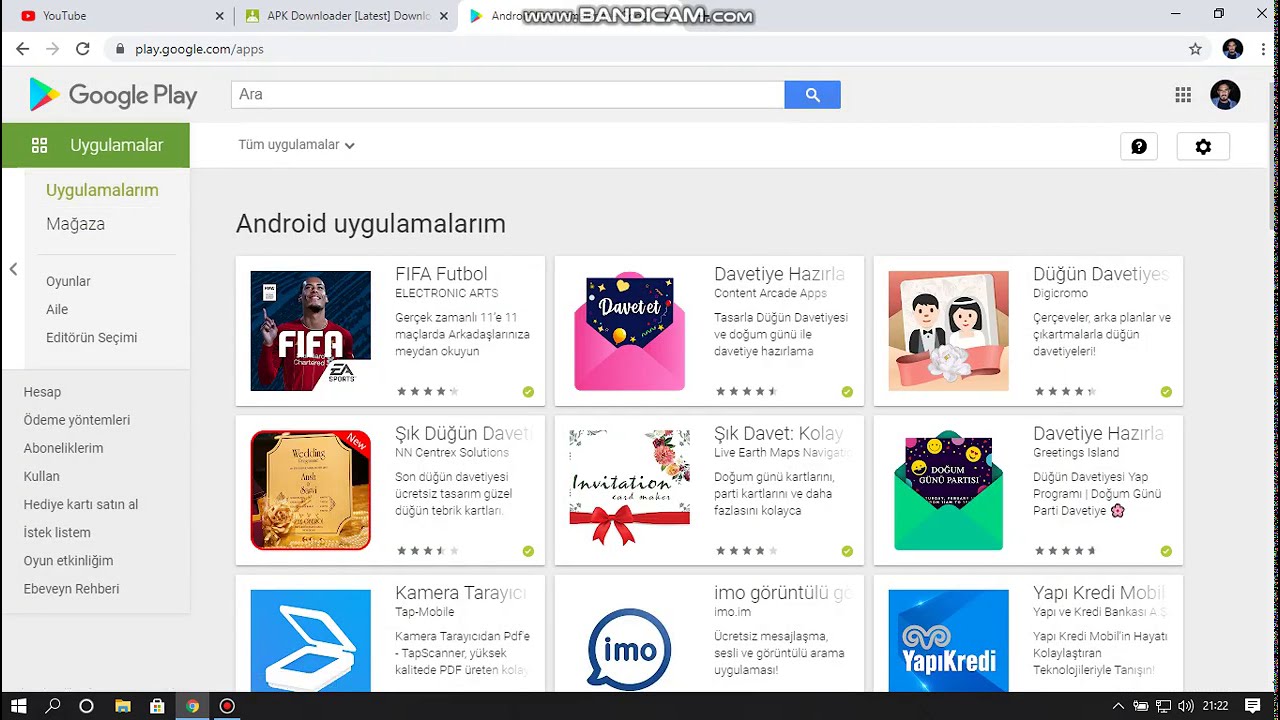Open the Bandicam recorder taskbar icon
1280x720 pixels.
pyautogui.click(x=227, y=706)
